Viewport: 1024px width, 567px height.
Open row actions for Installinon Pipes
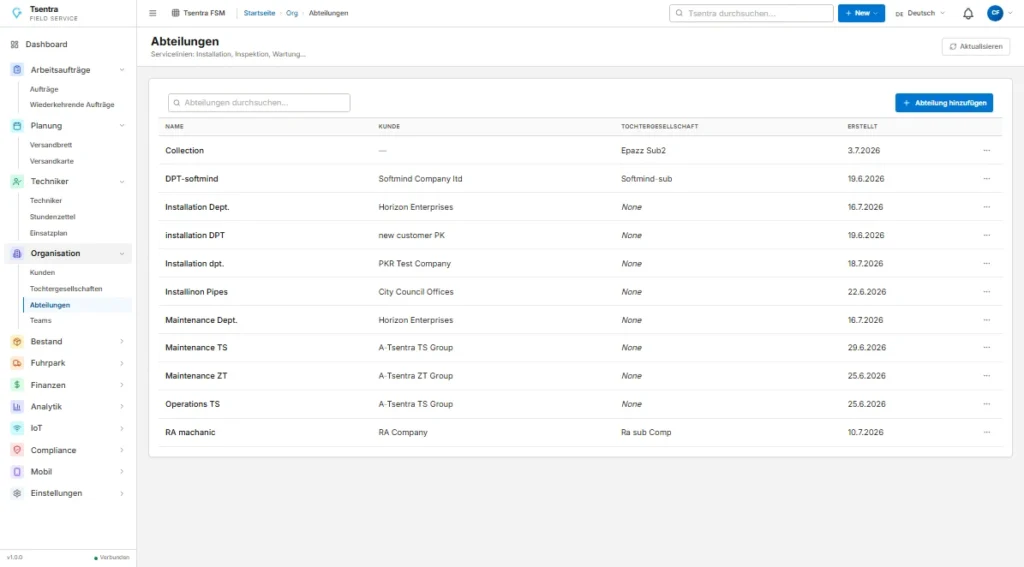coord(986,292)
